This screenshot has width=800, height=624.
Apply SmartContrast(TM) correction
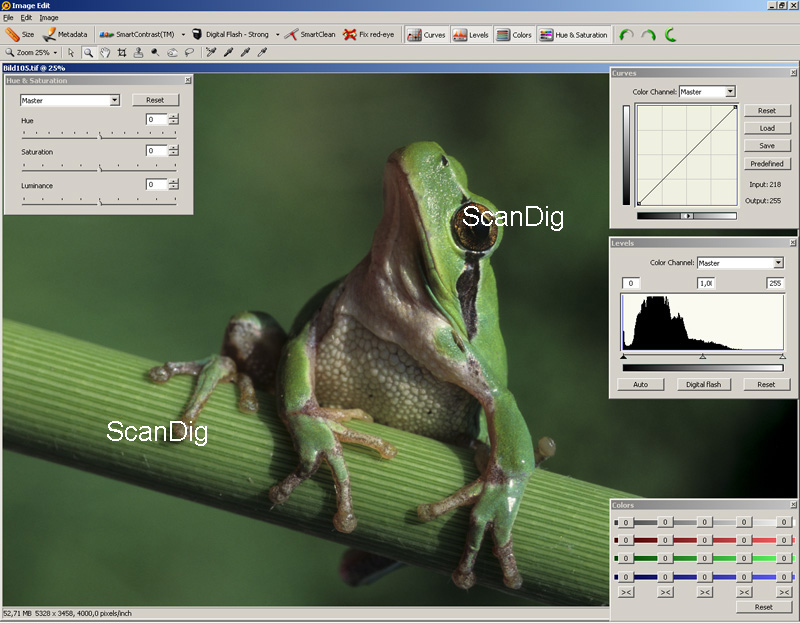tap(137, 35)
